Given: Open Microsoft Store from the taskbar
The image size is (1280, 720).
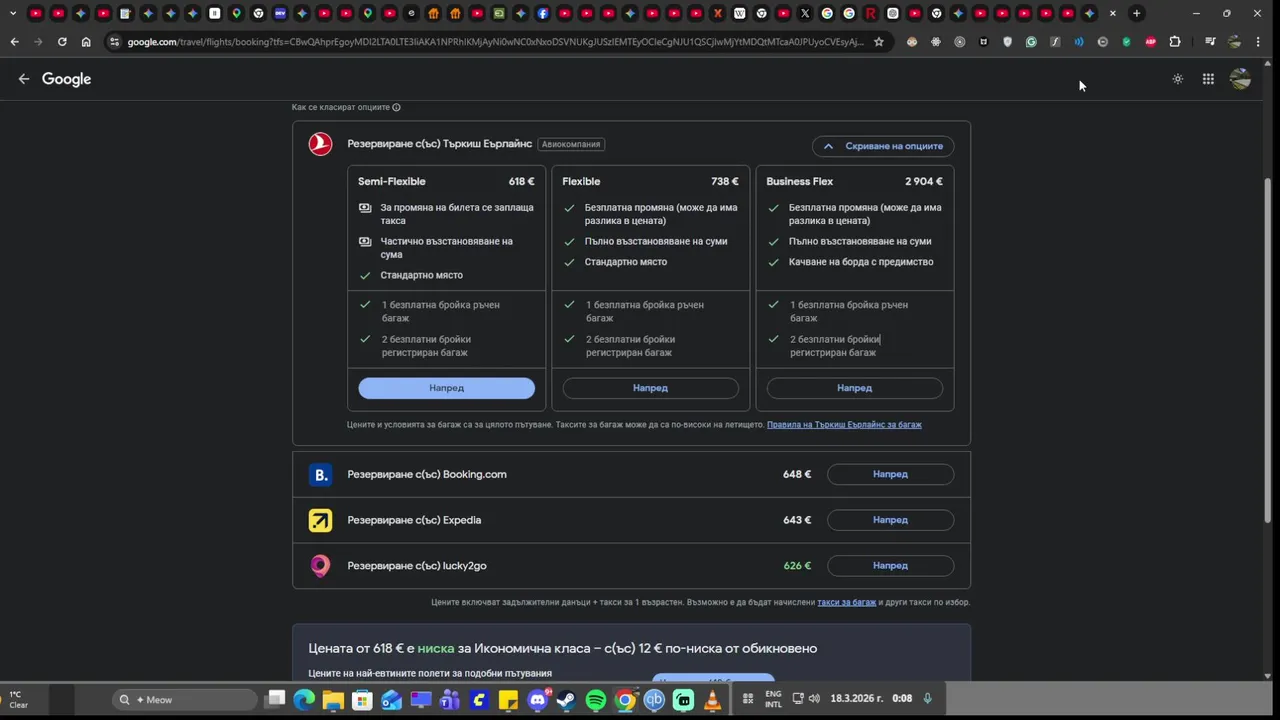Looking at the screenshot, I should pyautogui.click(x=362, y=700).
